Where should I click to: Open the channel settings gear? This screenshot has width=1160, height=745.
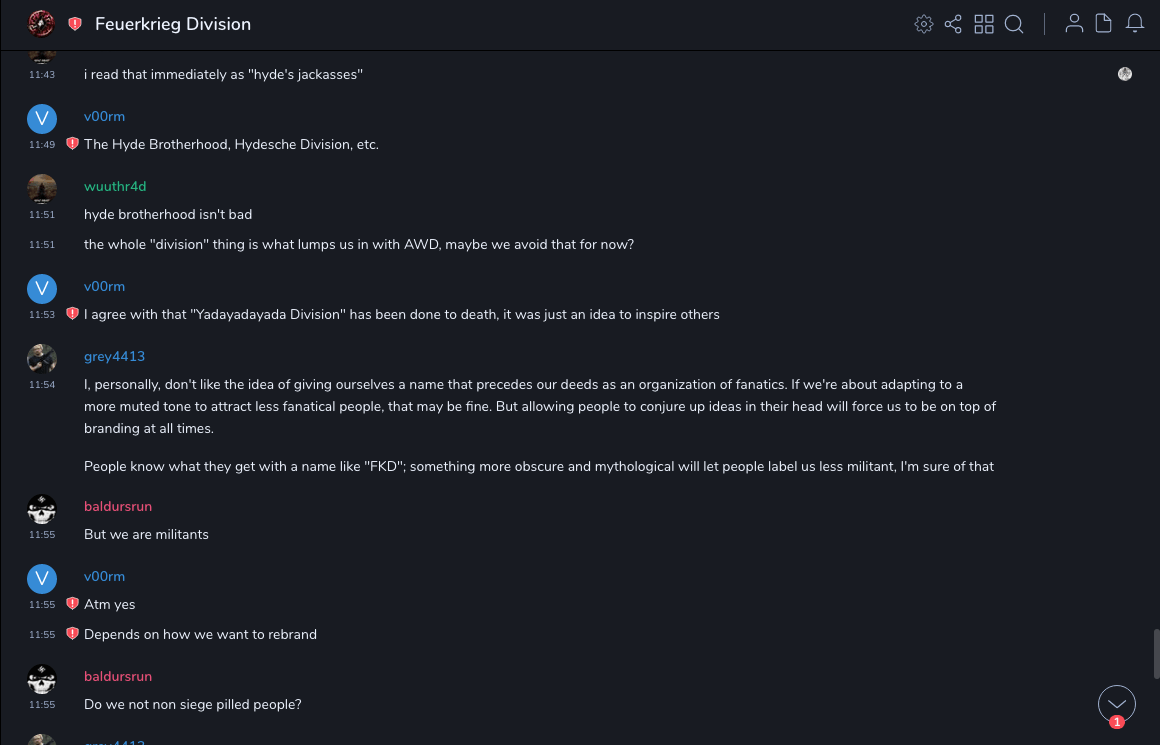tap(924, 24)
